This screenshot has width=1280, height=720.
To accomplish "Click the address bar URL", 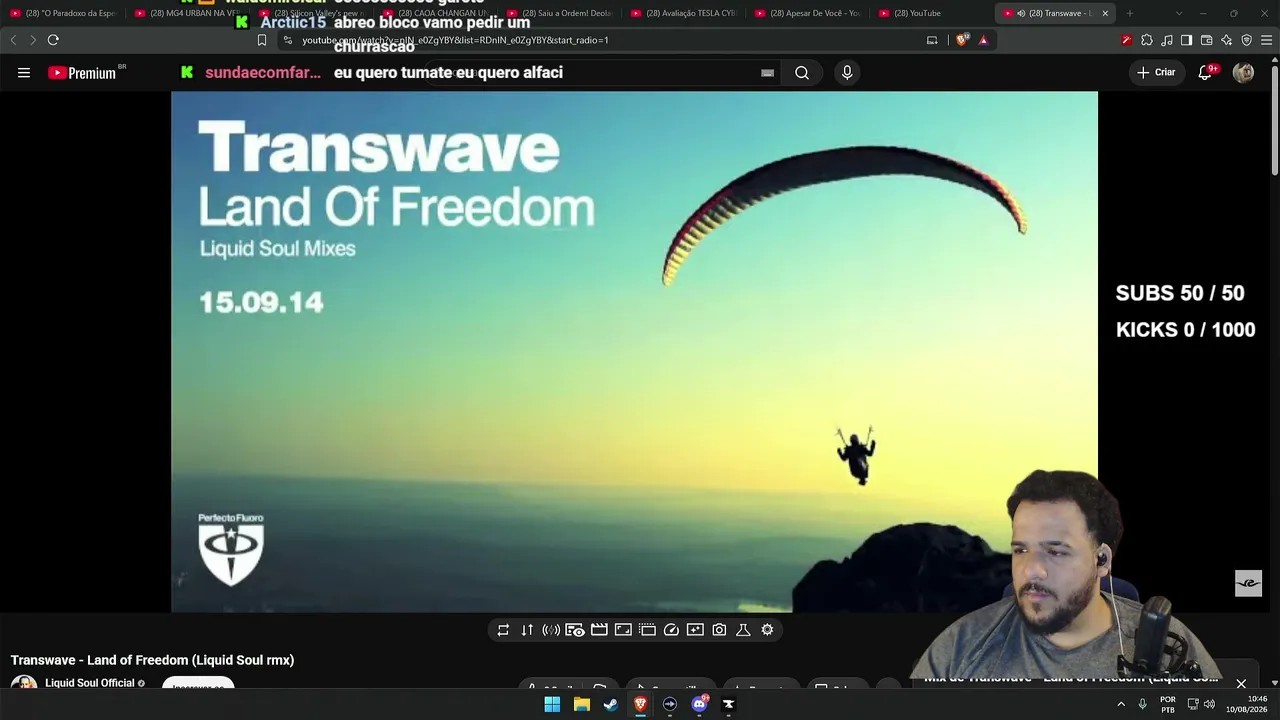I will [x=456, y=40].
